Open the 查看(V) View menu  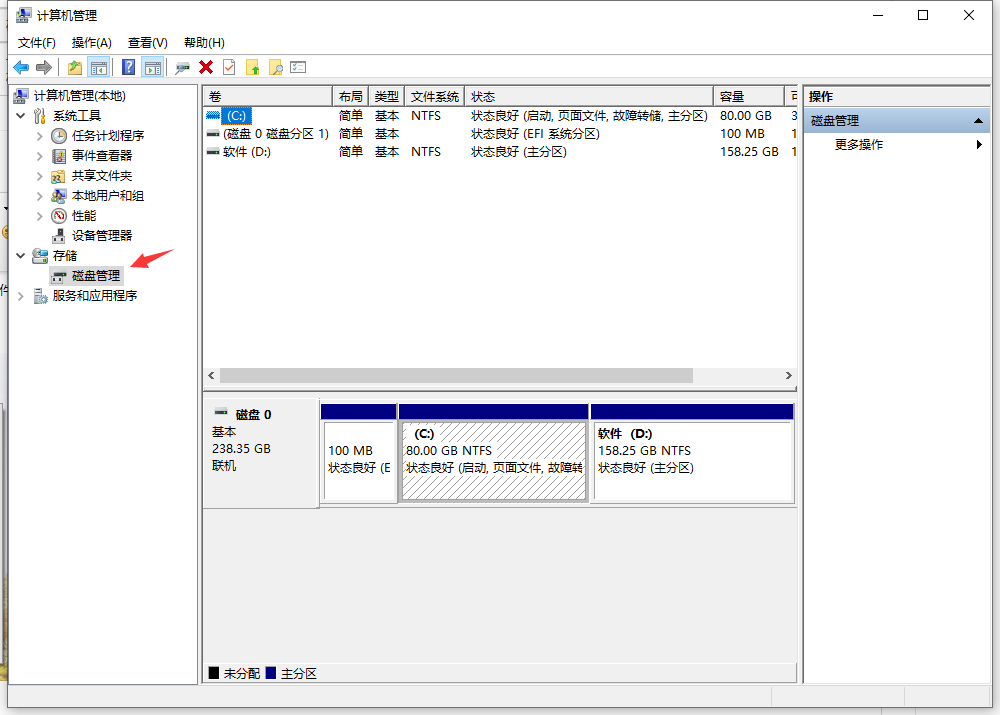point(147,43)
